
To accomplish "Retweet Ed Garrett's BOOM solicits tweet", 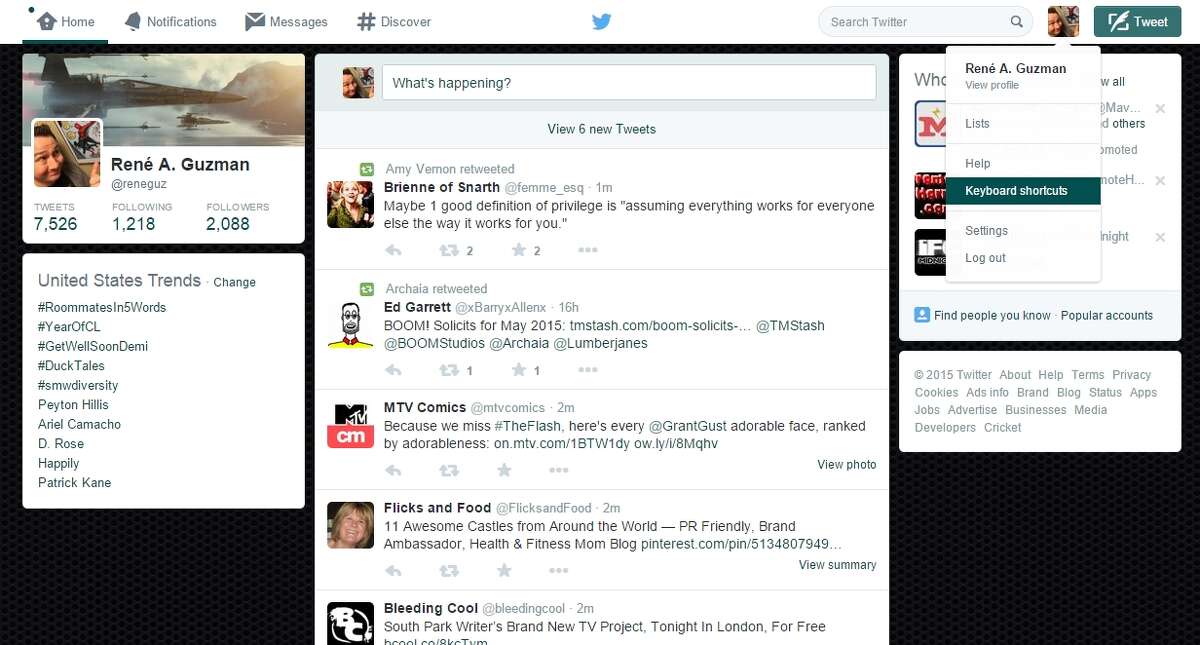I will coord(449,370).
